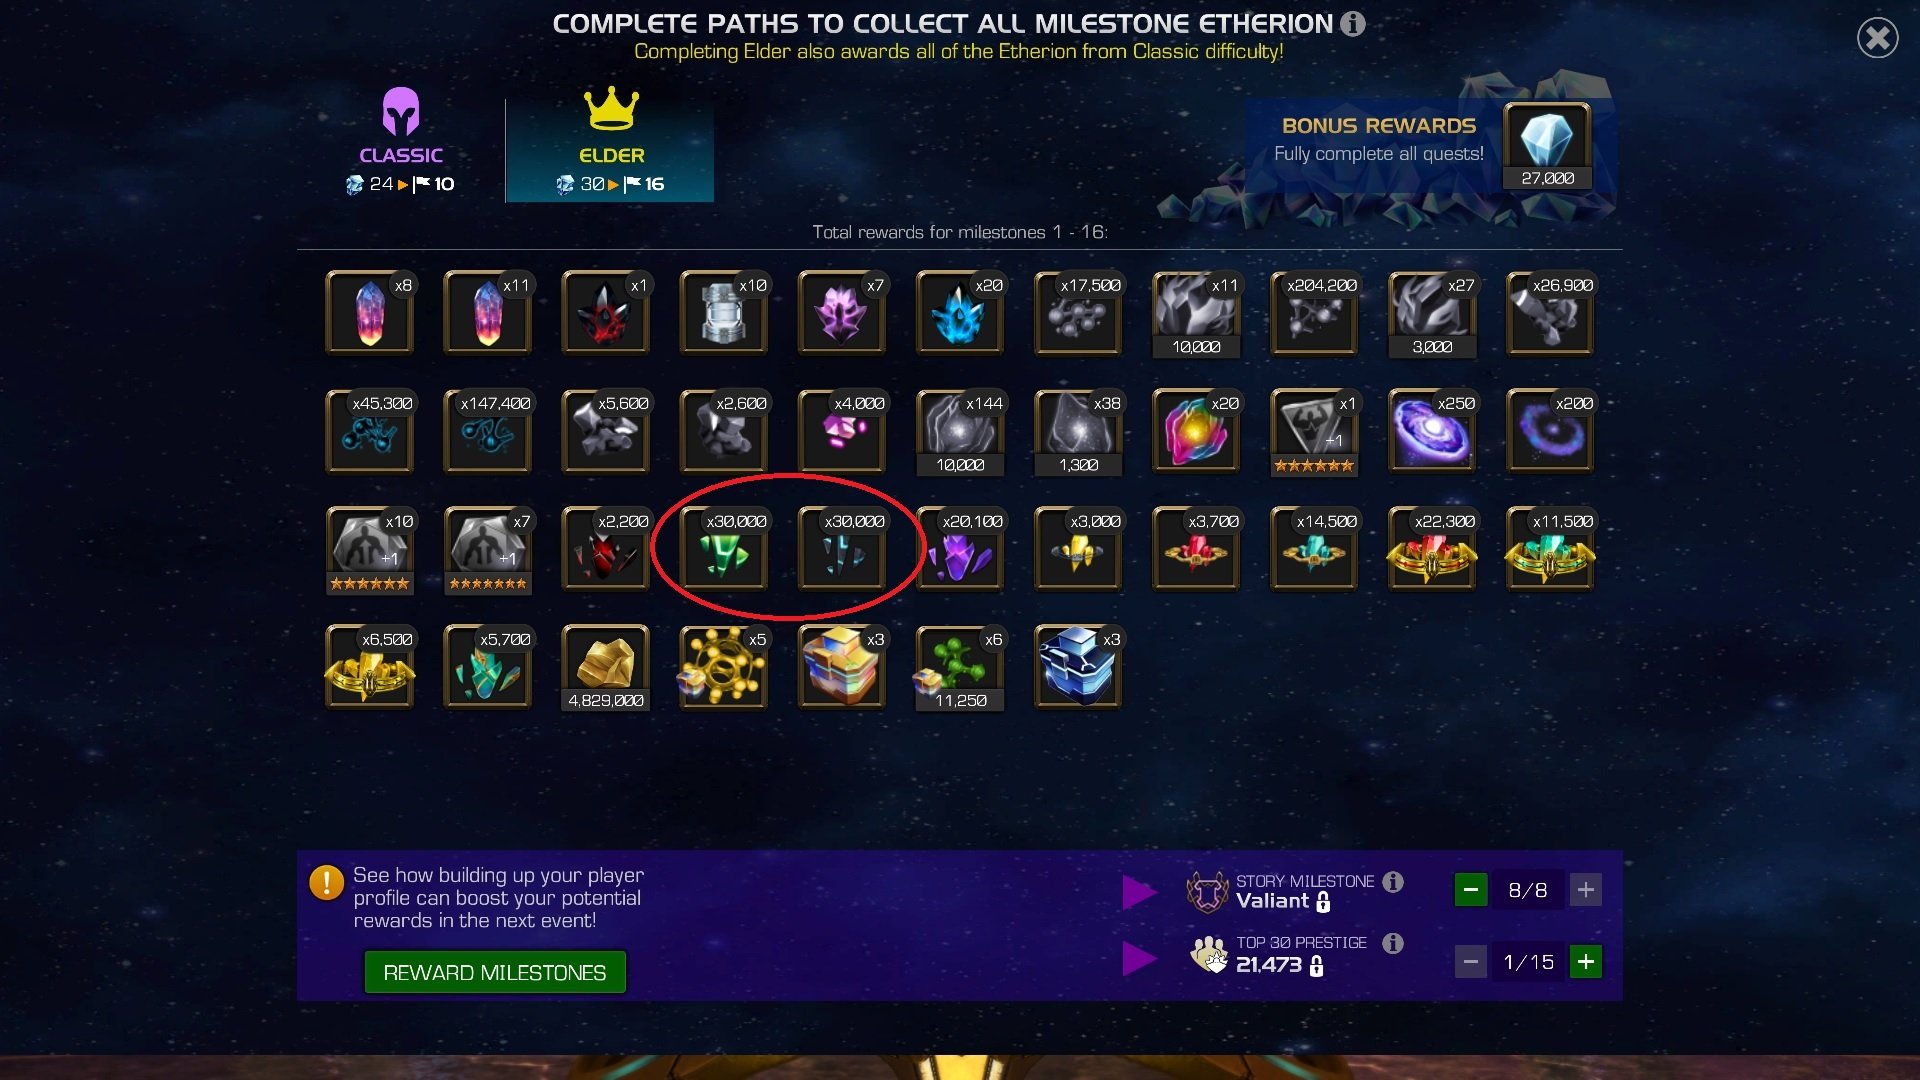Open Reward Milestones
The height and width of the screenshot is (1080, 1920).
pos(495,972)
